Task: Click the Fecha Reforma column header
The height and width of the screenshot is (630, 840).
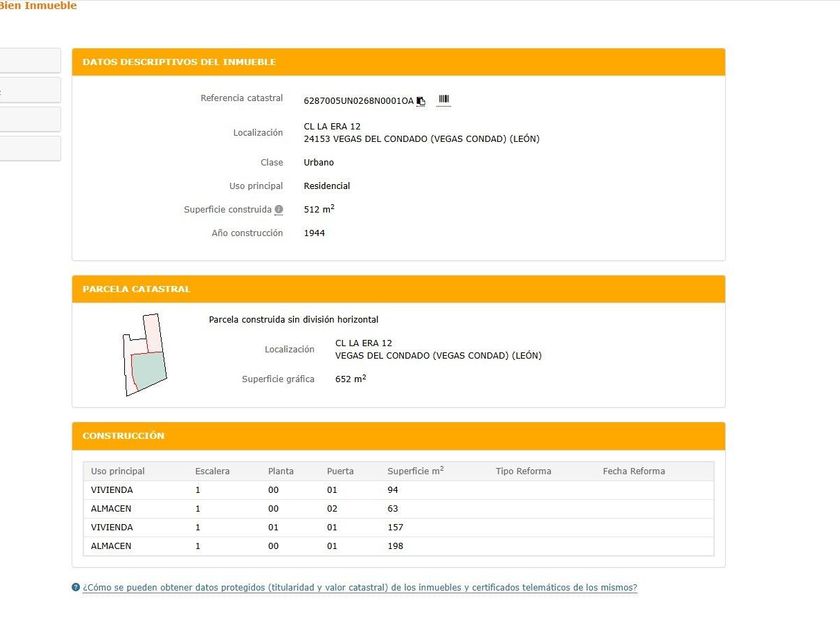Action: tap(633, 471)
